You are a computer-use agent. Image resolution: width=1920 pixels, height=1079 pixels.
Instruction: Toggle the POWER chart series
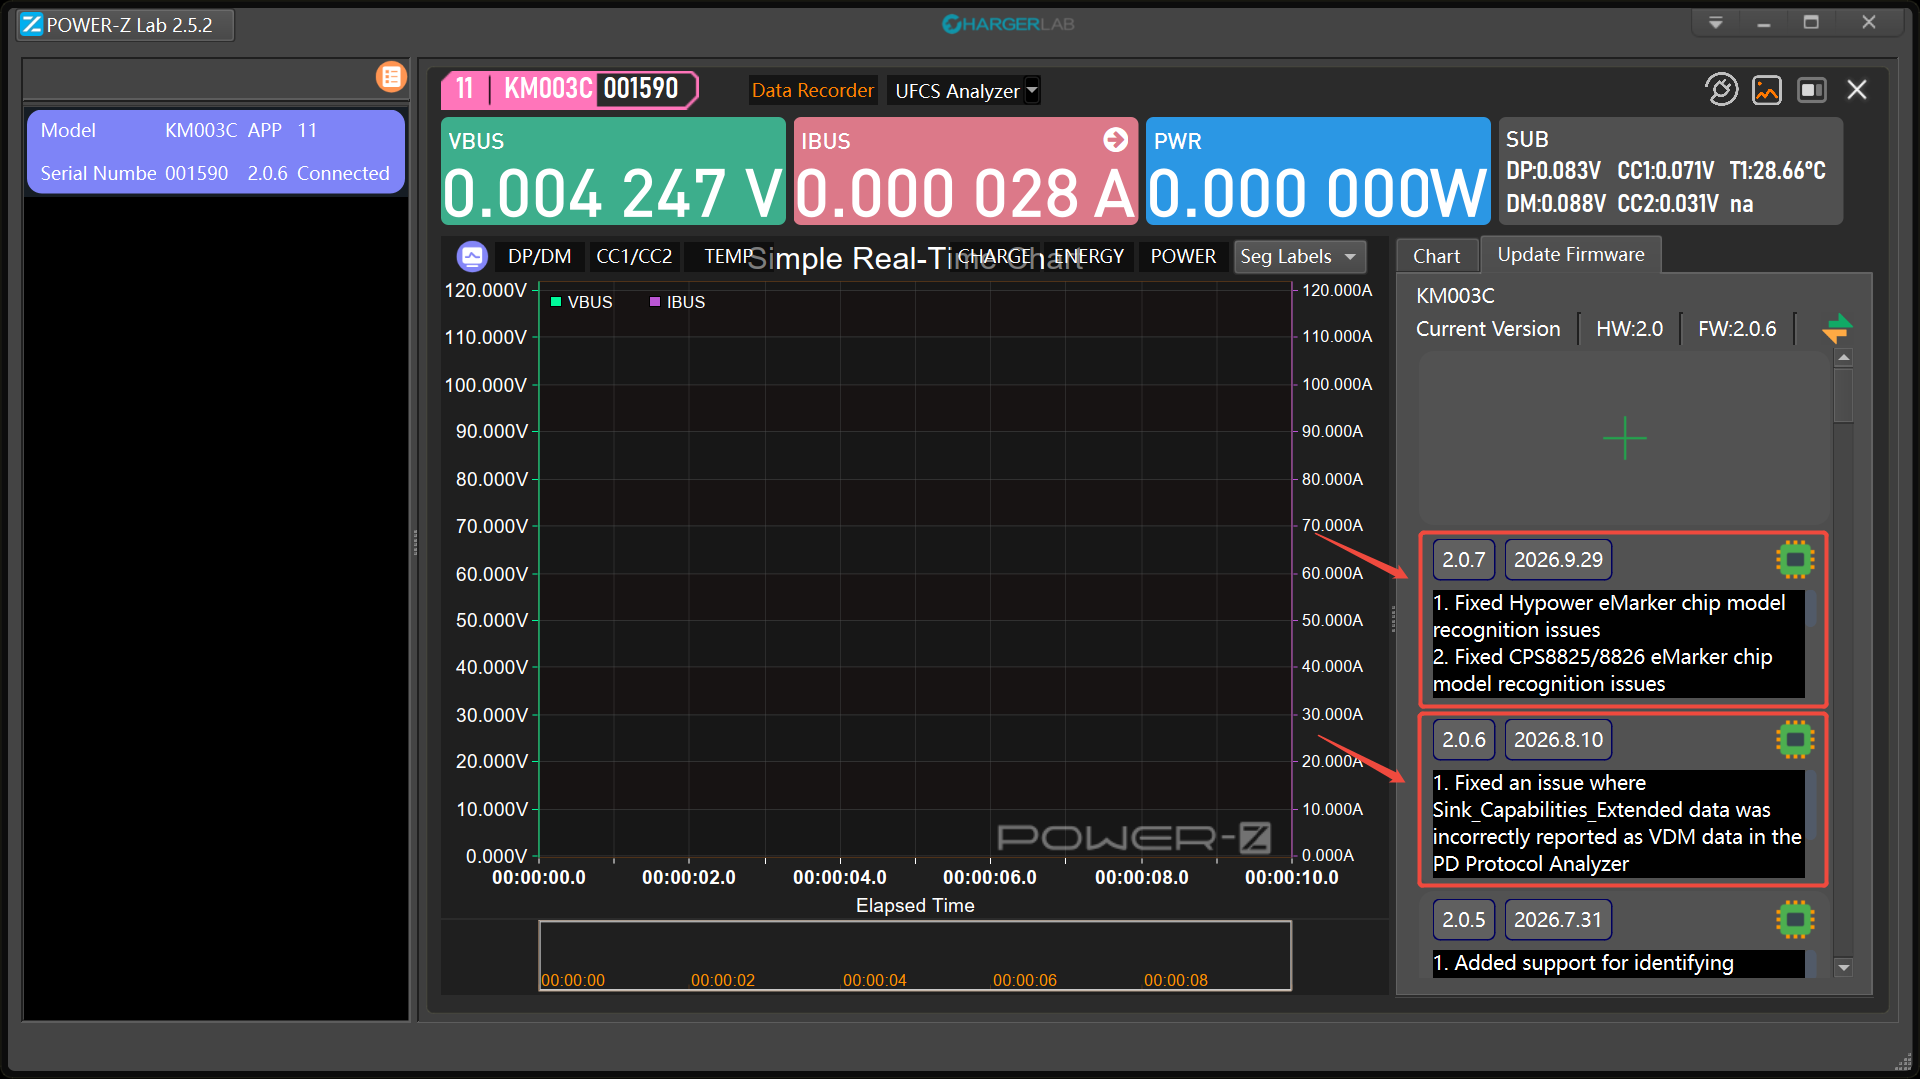pos(1183,257)
